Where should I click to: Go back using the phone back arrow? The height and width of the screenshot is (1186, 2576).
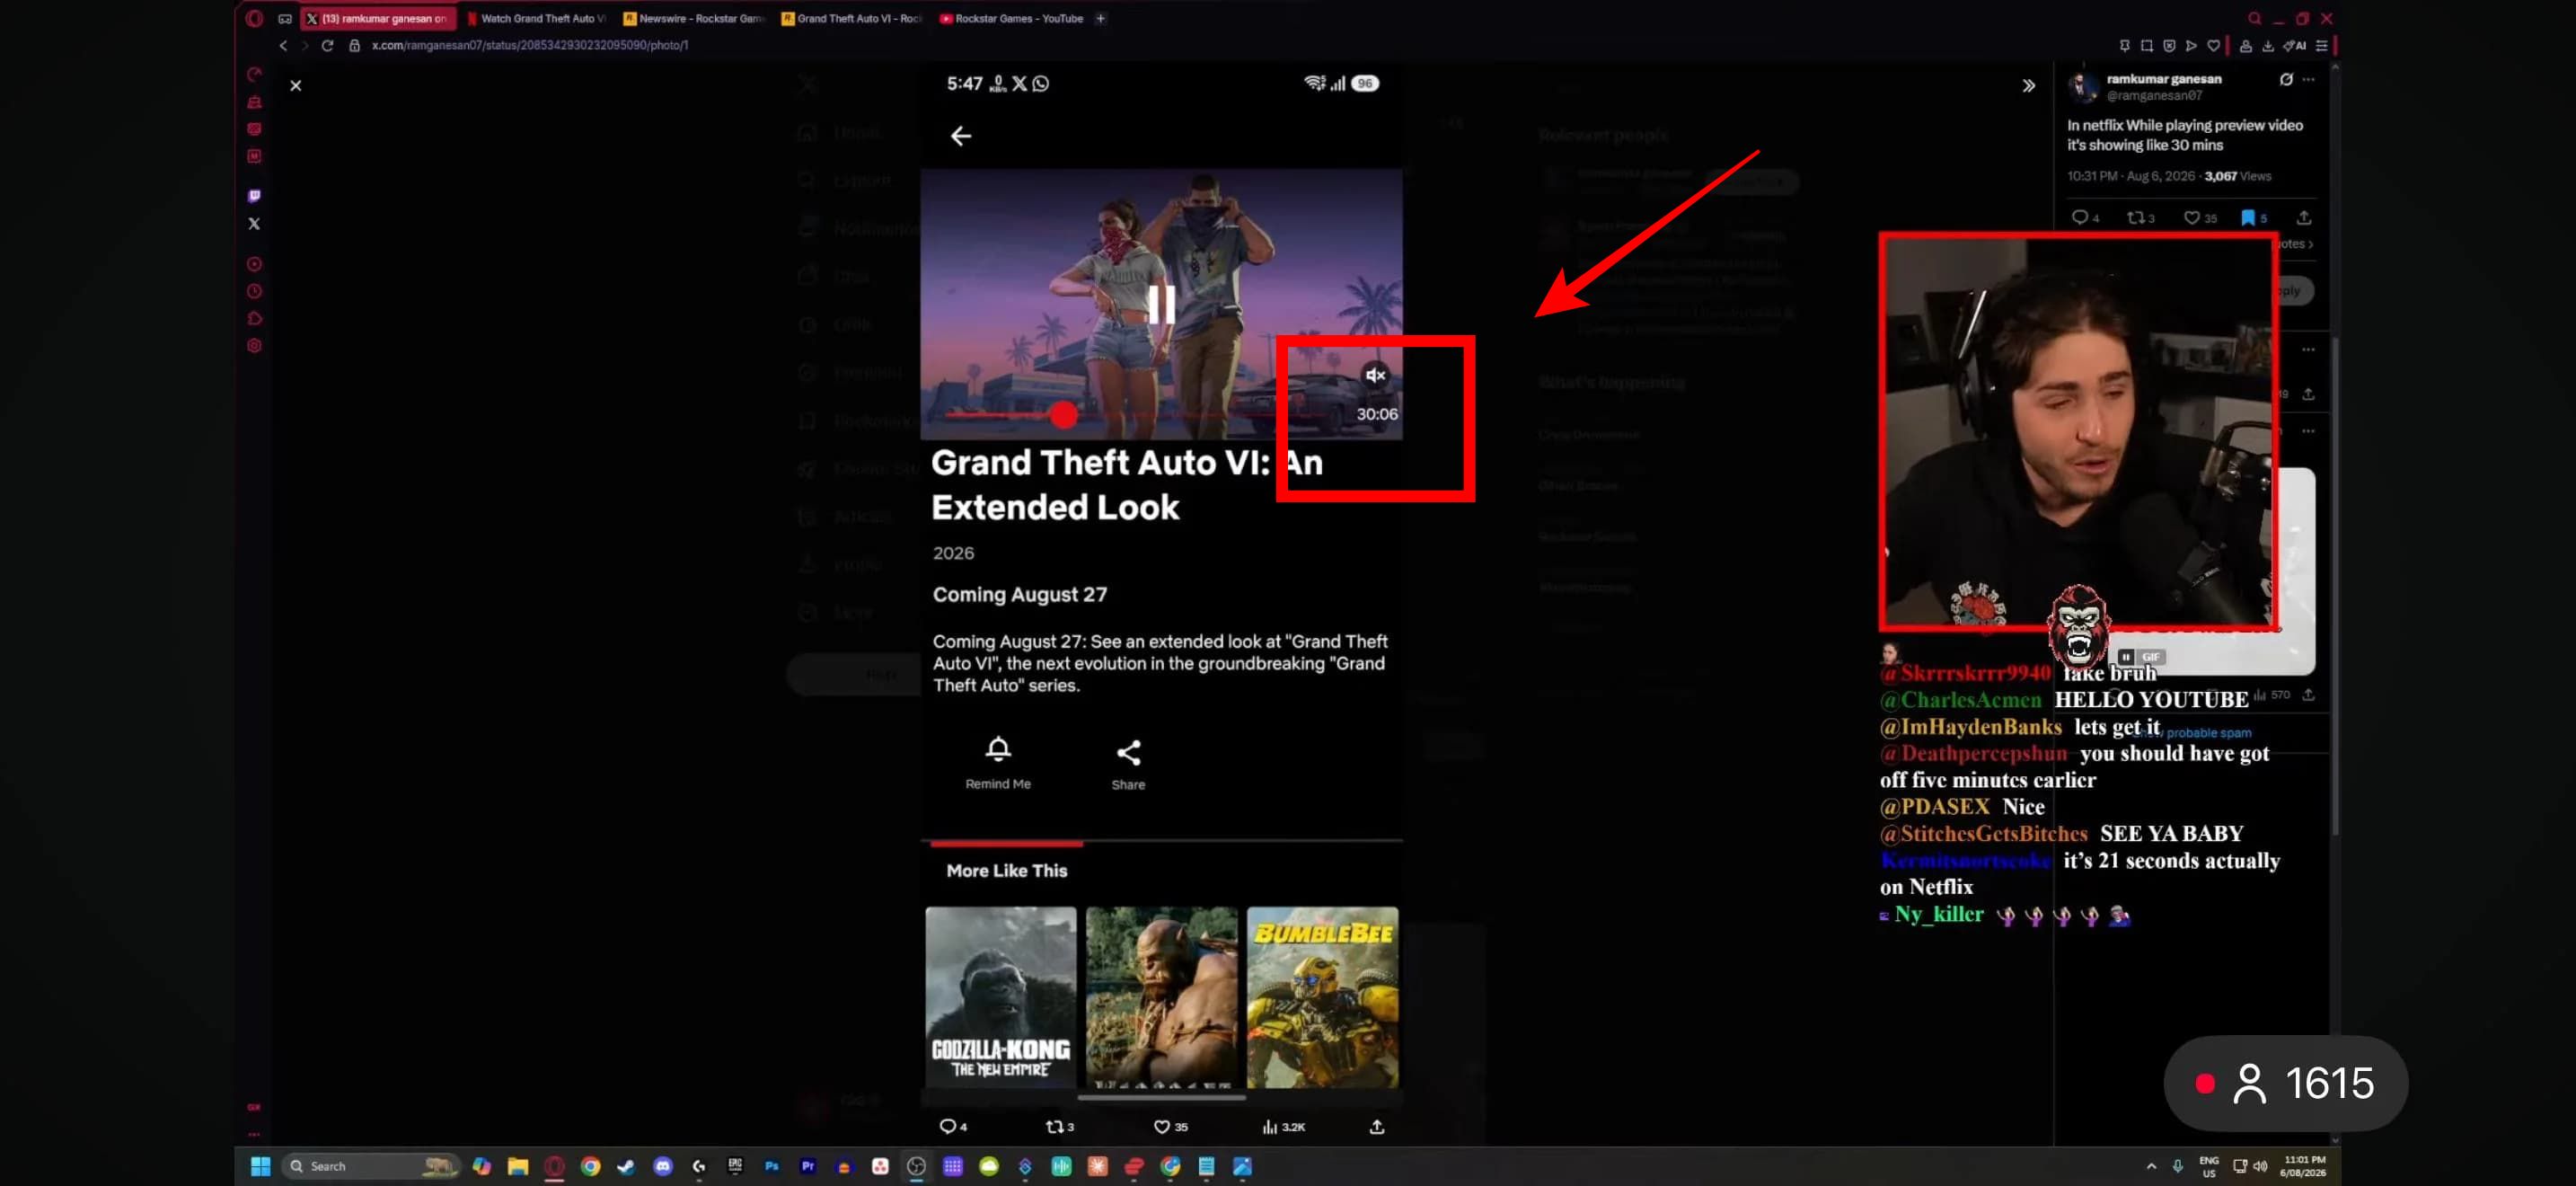tap(960, 136)
